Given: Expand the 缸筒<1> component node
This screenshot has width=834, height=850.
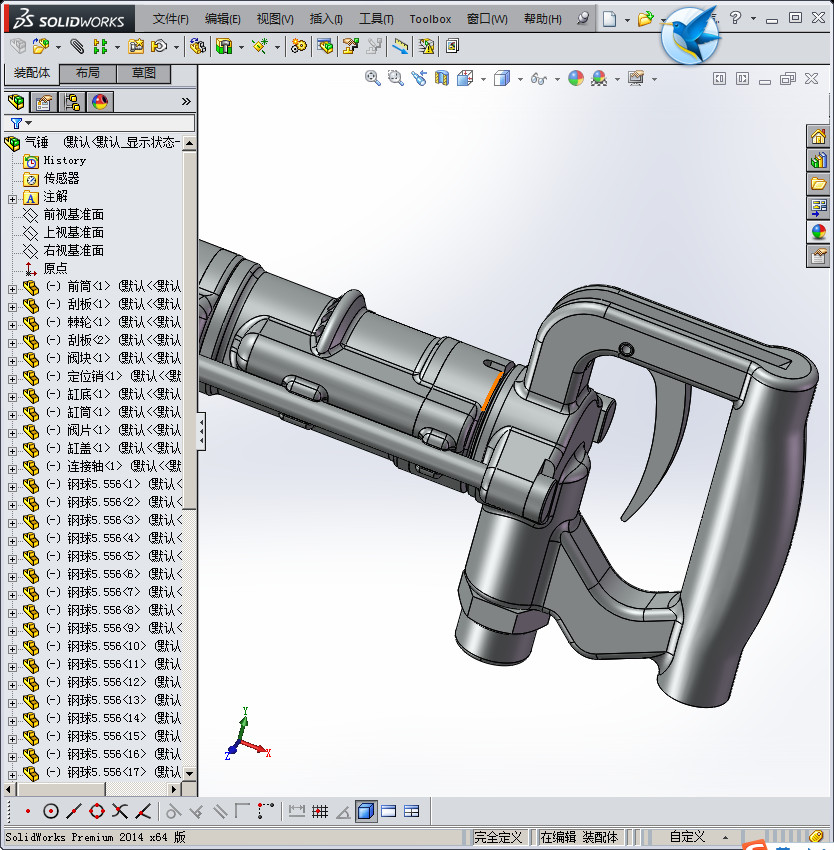Looking at the screenshot, I should point(12,415).
